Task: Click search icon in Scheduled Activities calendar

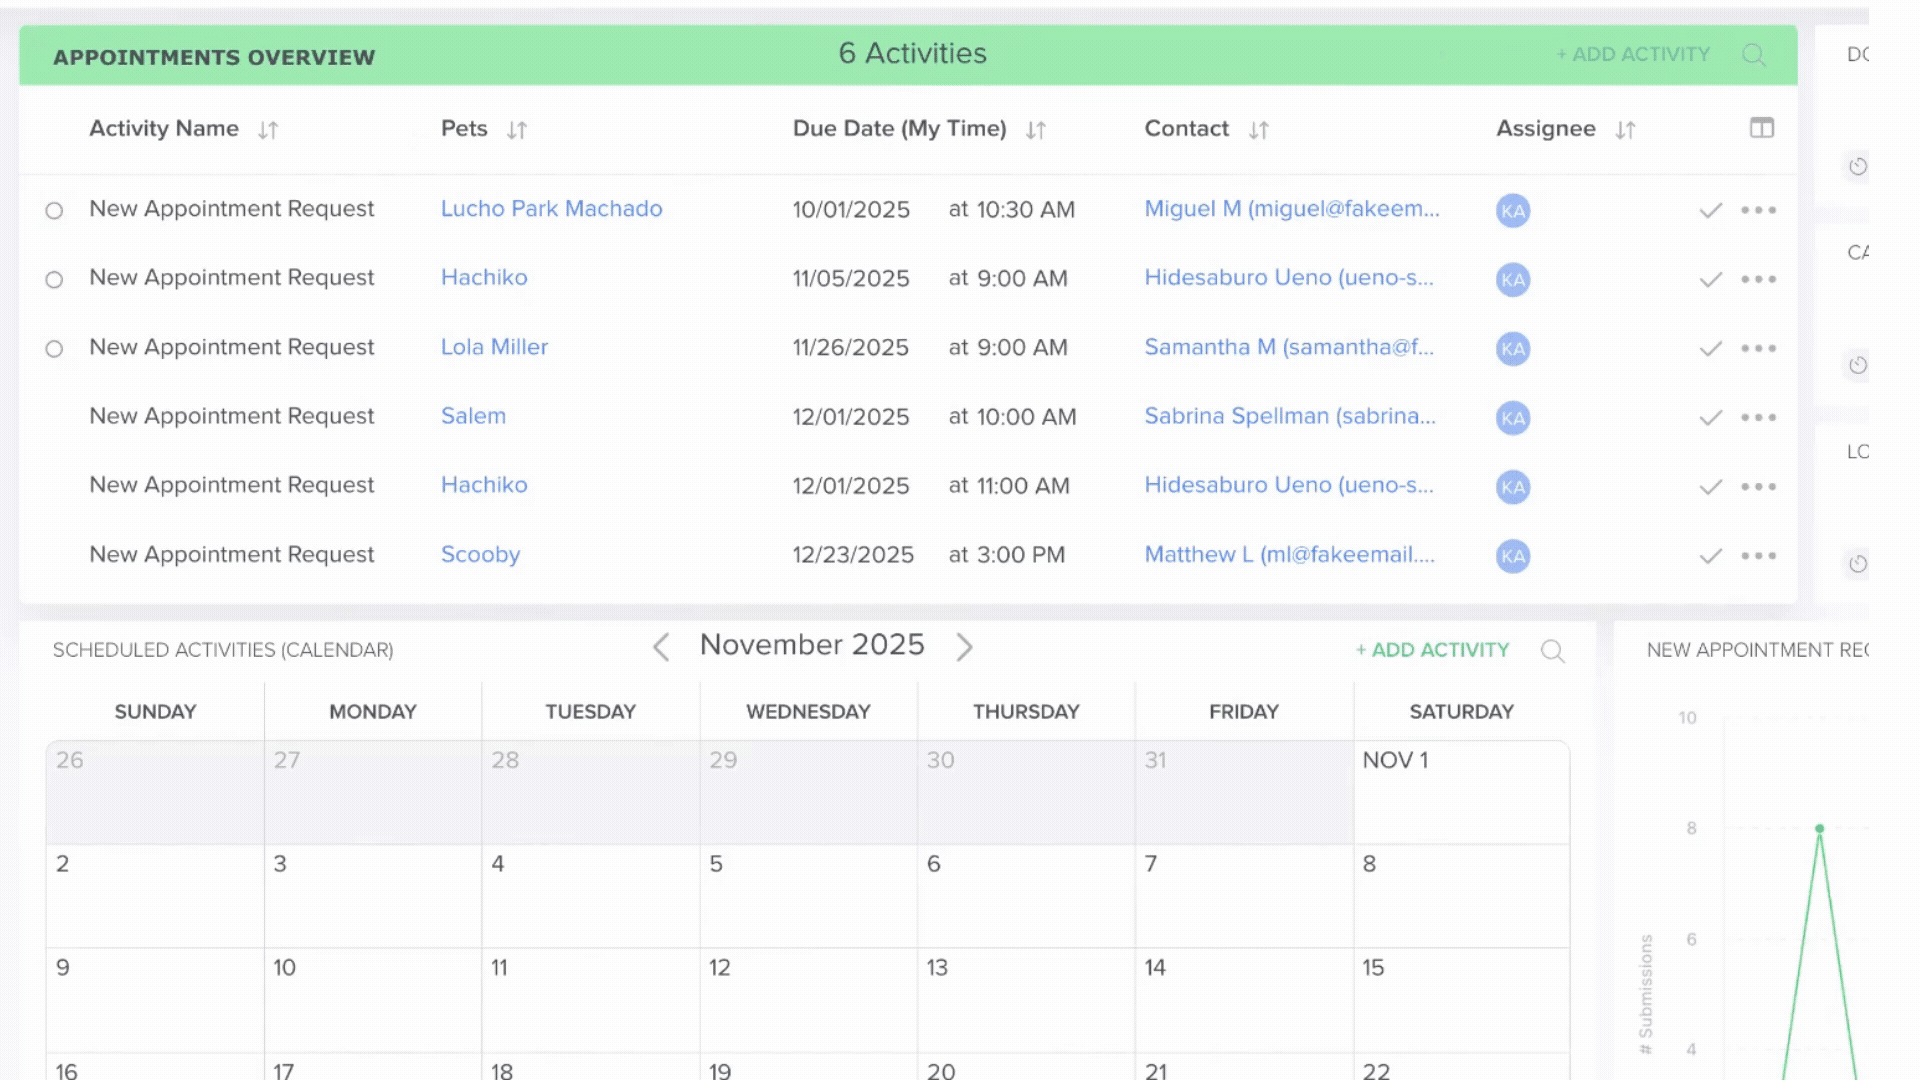Action: (x=1552, y=651)
